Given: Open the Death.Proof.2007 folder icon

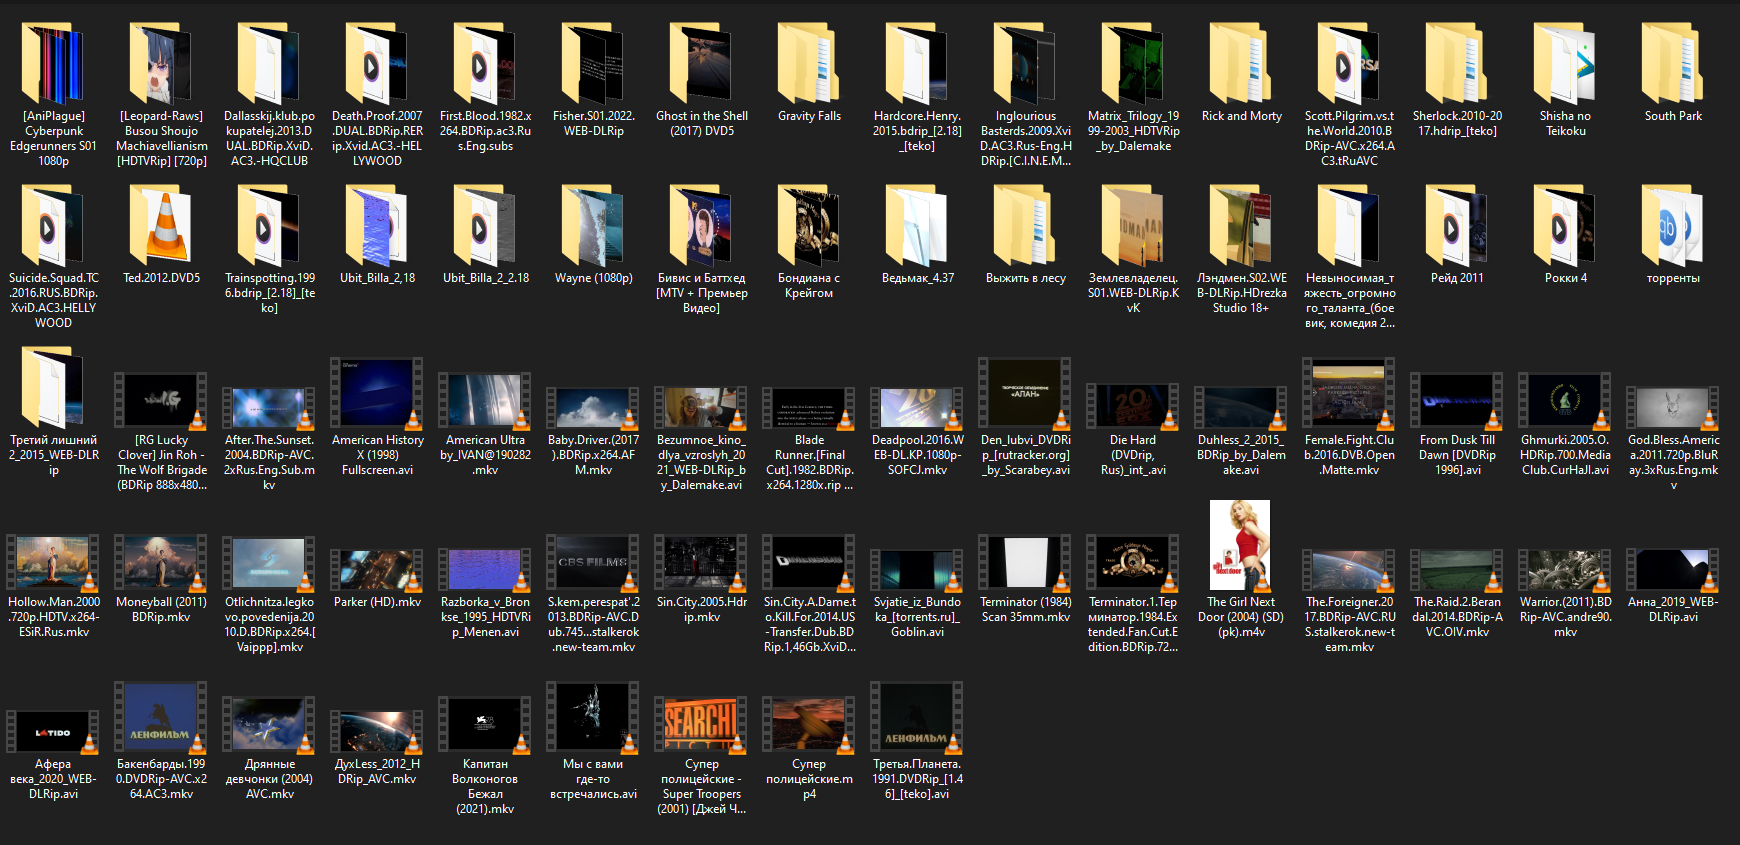Looking at the screenshot, I should (x=377, y=64).
